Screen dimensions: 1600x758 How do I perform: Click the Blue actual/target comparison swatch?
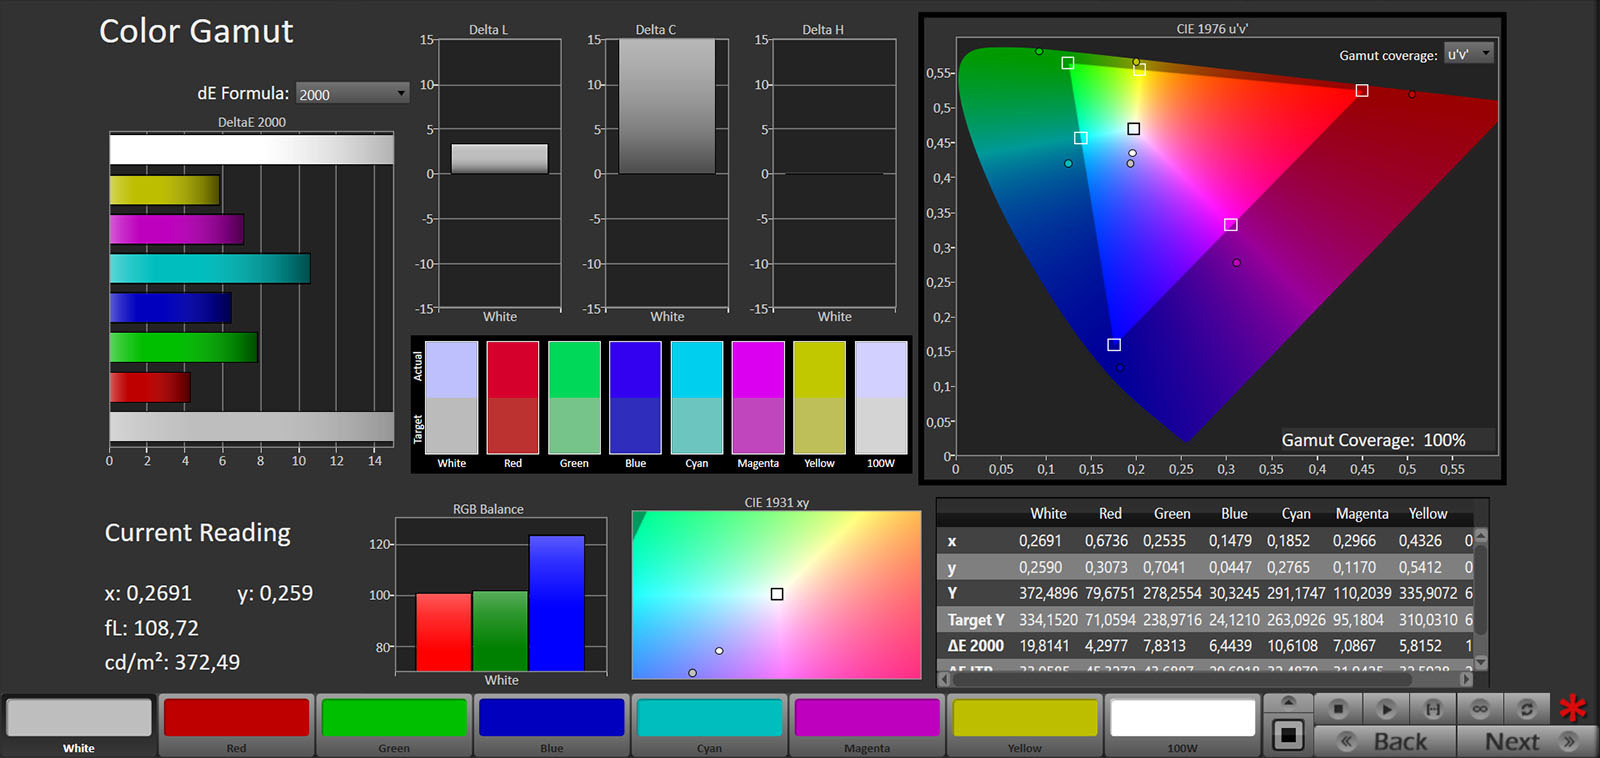pos(635,398)
